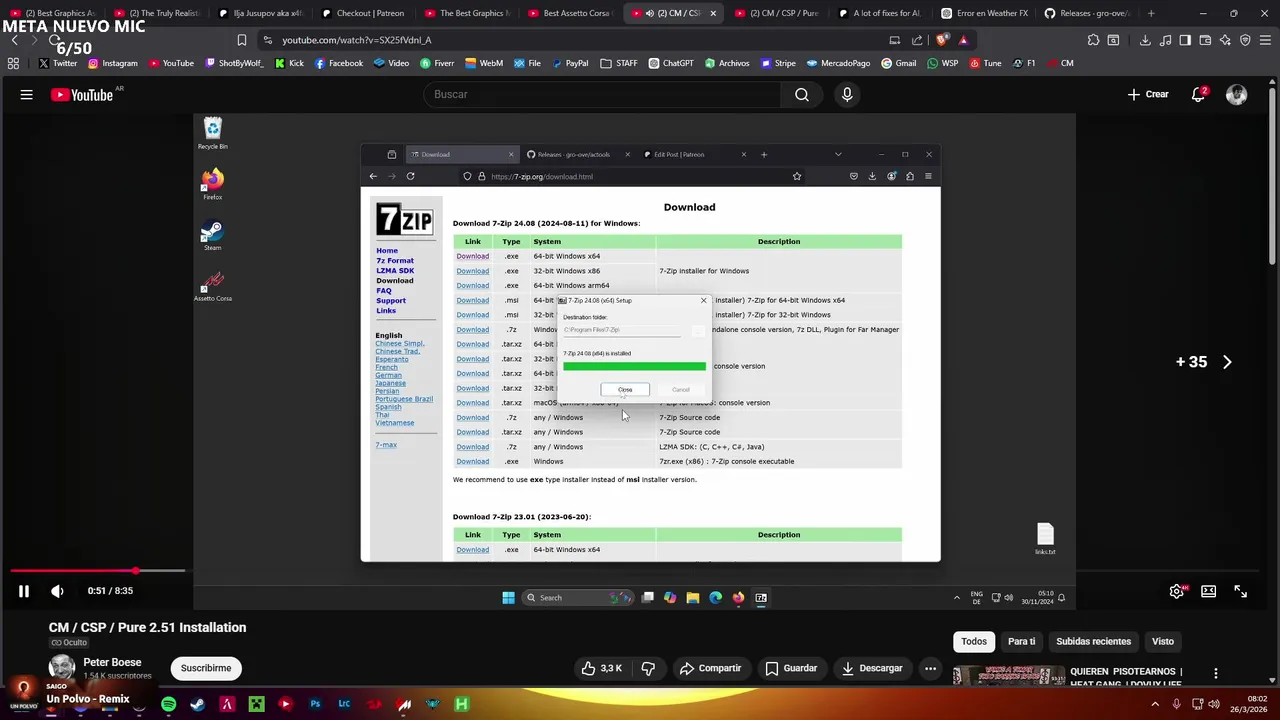The height and width of the screenshot is (720, 1280).
Task: Select the Todos filter chip
Action: coord(974,641)
